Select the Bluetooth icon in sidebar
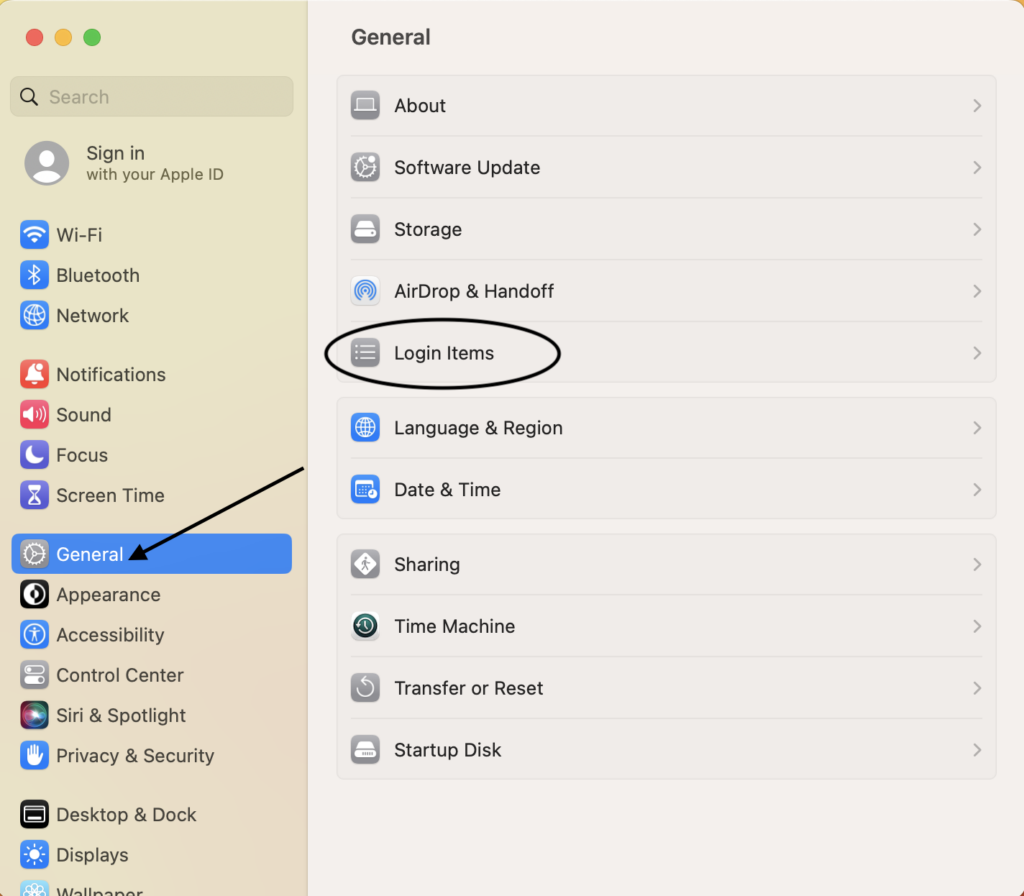This screenshot has height=896, width=1024. tap(35, 275)
